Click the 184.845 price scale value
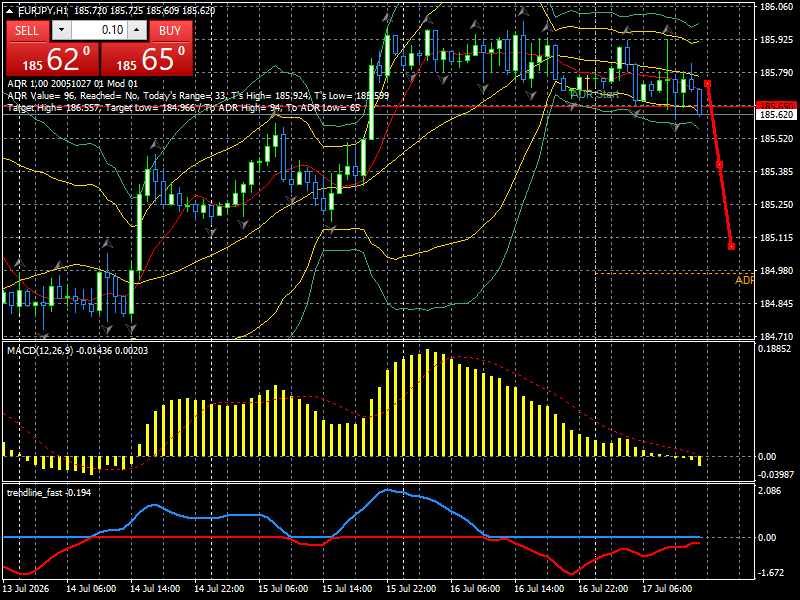The width and height of the screenshot is (800, 600). tap(777, 304)
